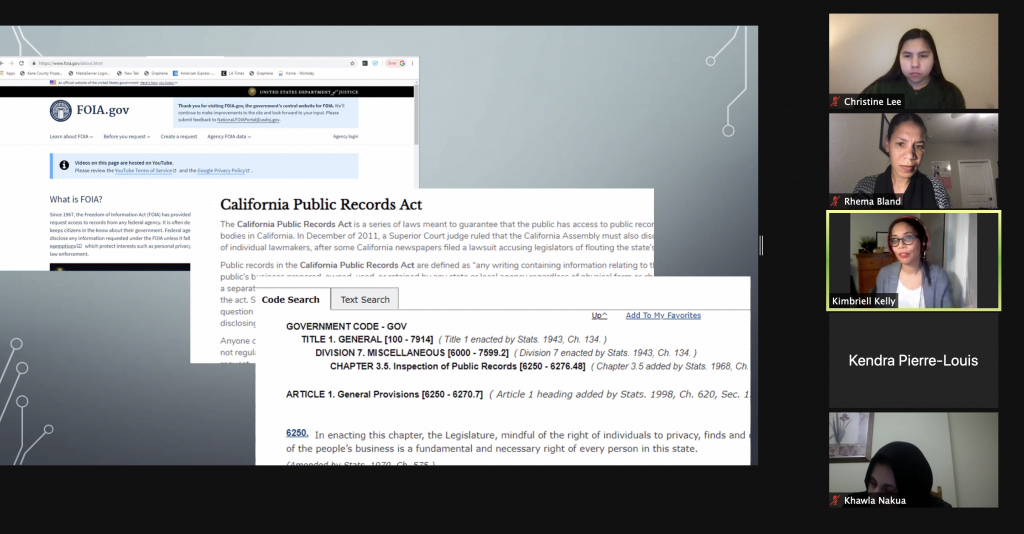Select Kendra Pierre-Louis participant tile

[x=913, y=360]
